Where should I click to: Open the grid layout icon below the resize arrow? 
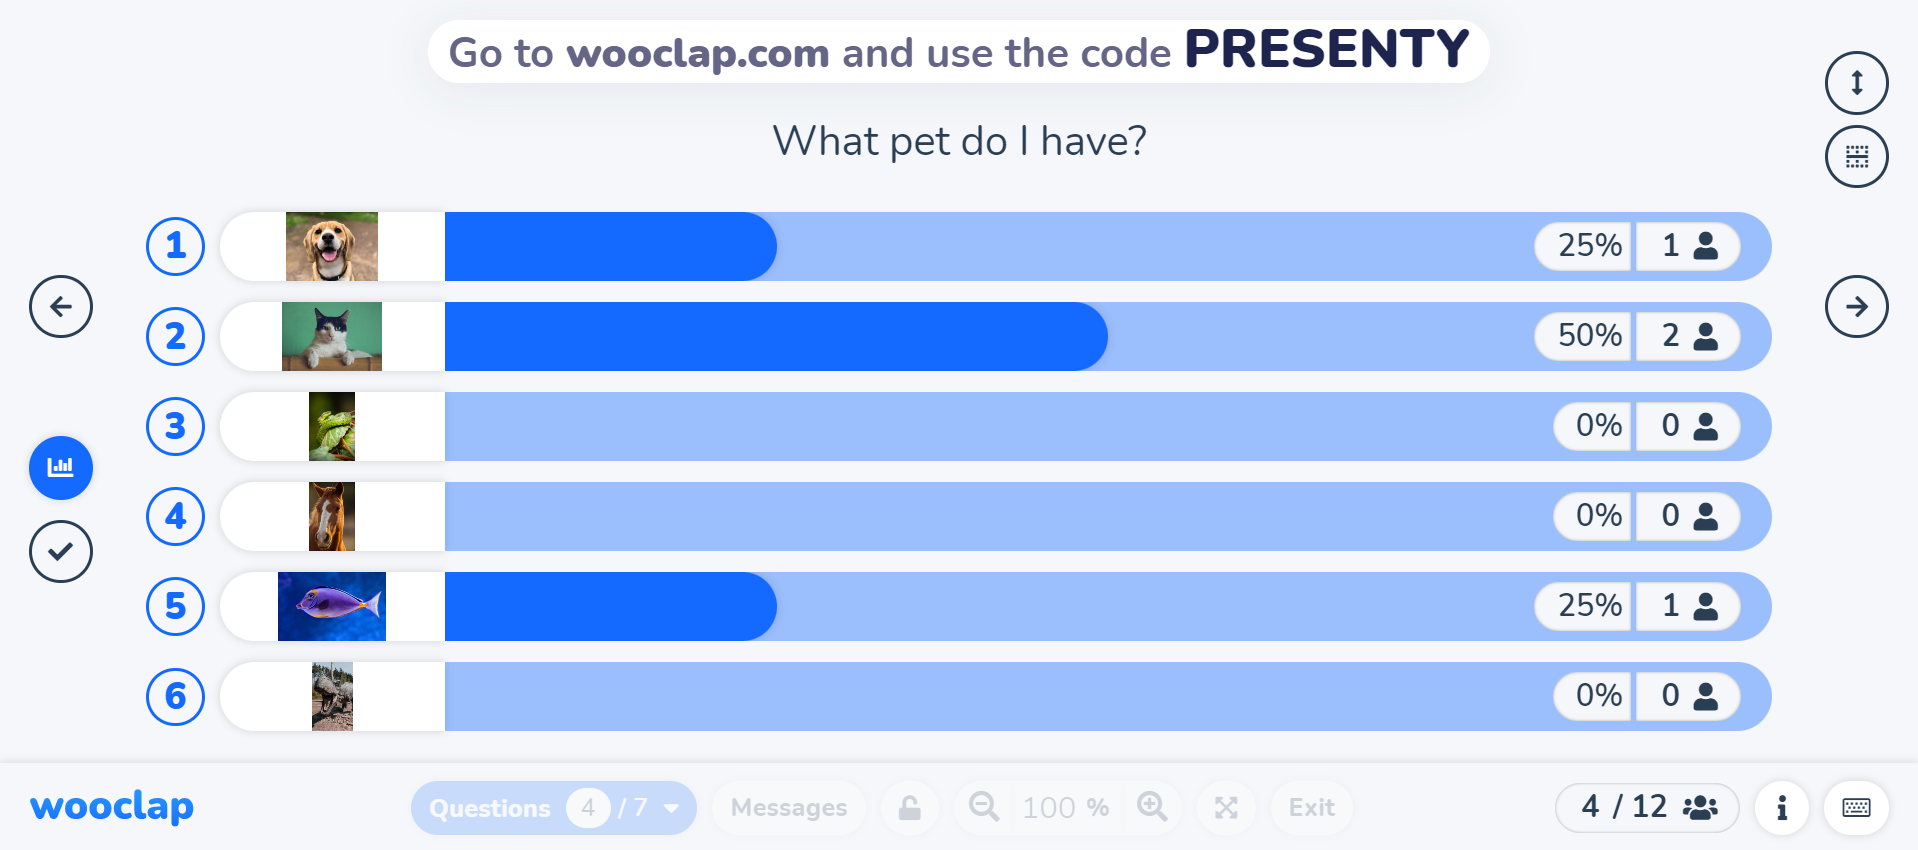[1856, 156]
